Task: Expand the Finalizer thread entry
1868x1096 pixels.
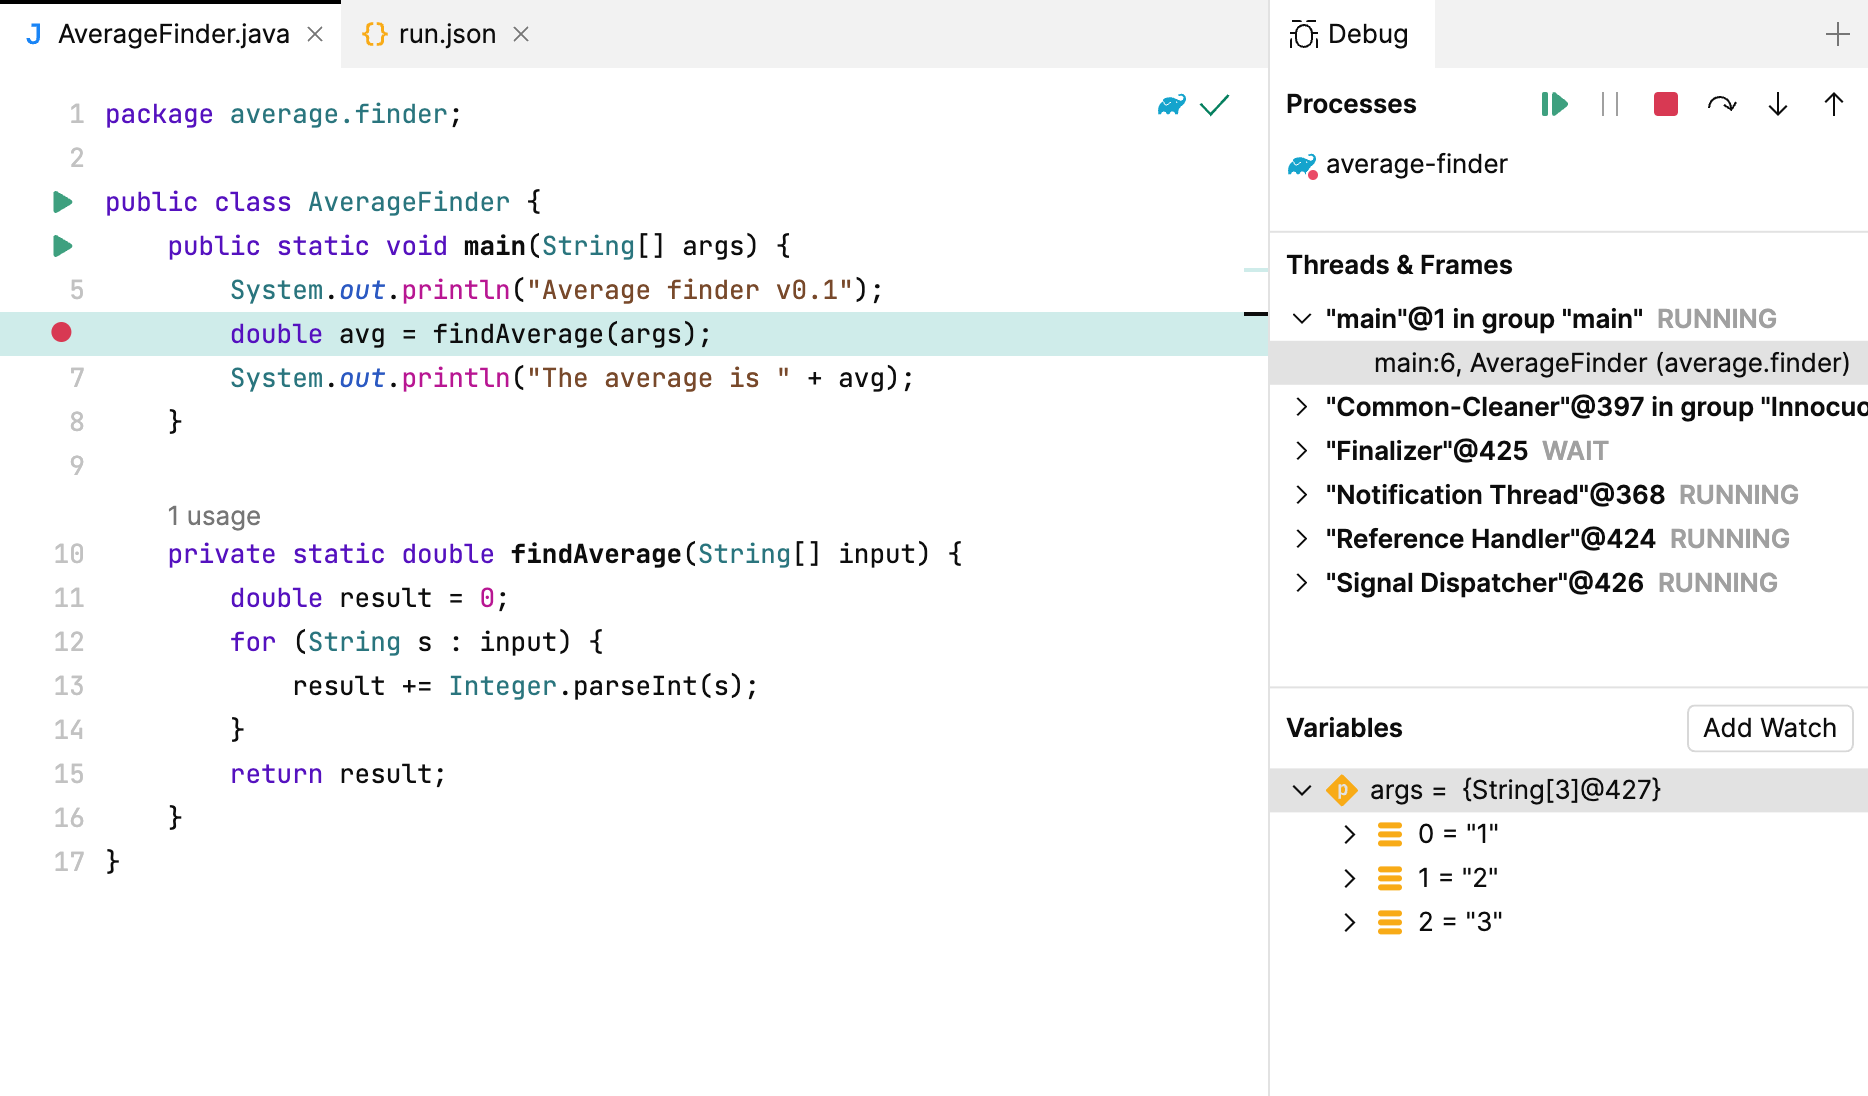Action: click(x=1302, y=450)
